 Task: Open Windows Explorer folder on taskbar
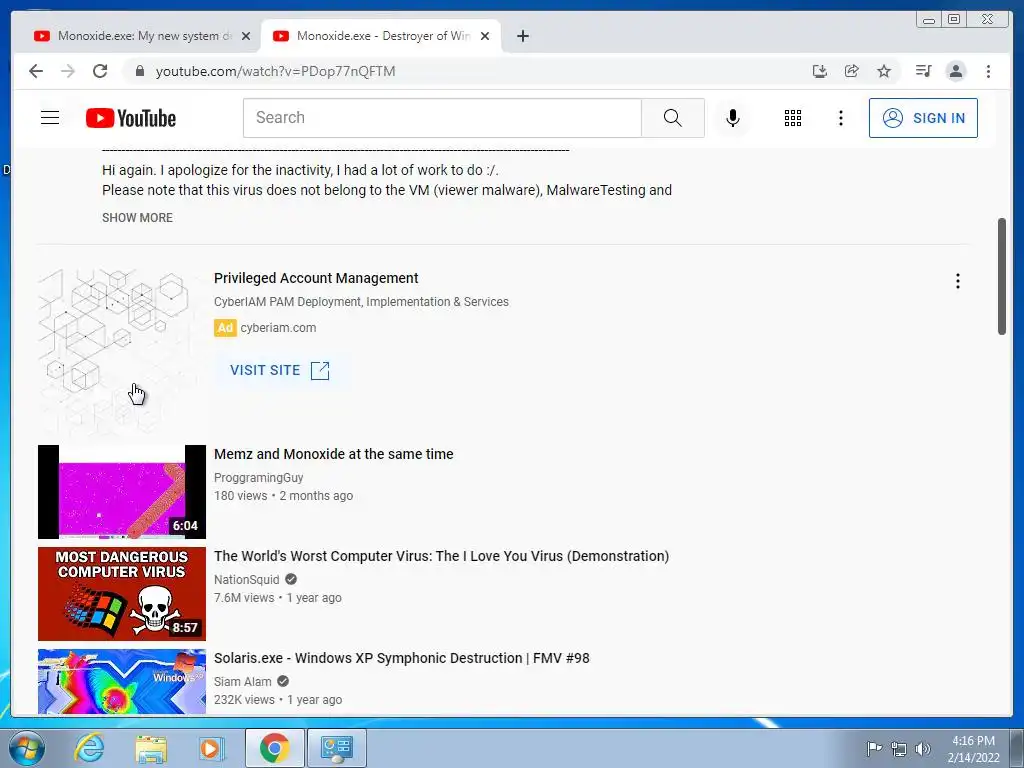click(x=151, y=748)
